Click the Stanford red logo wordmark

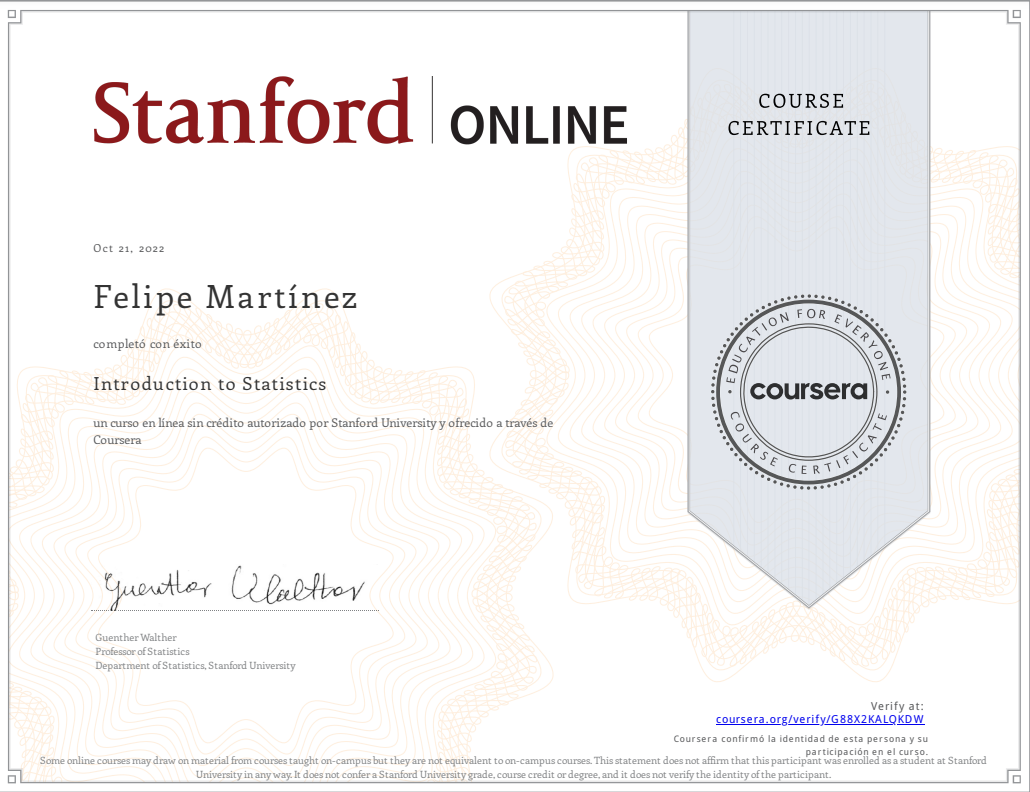pos(252,111)
